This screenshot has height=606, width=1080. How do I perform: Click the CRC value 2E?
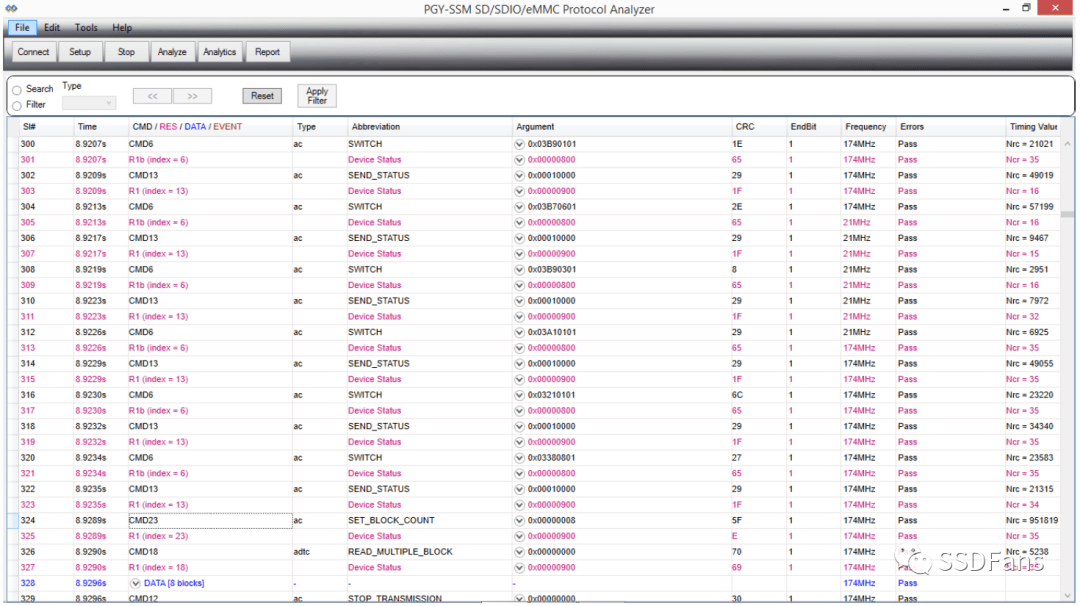(x=737, y=207)
